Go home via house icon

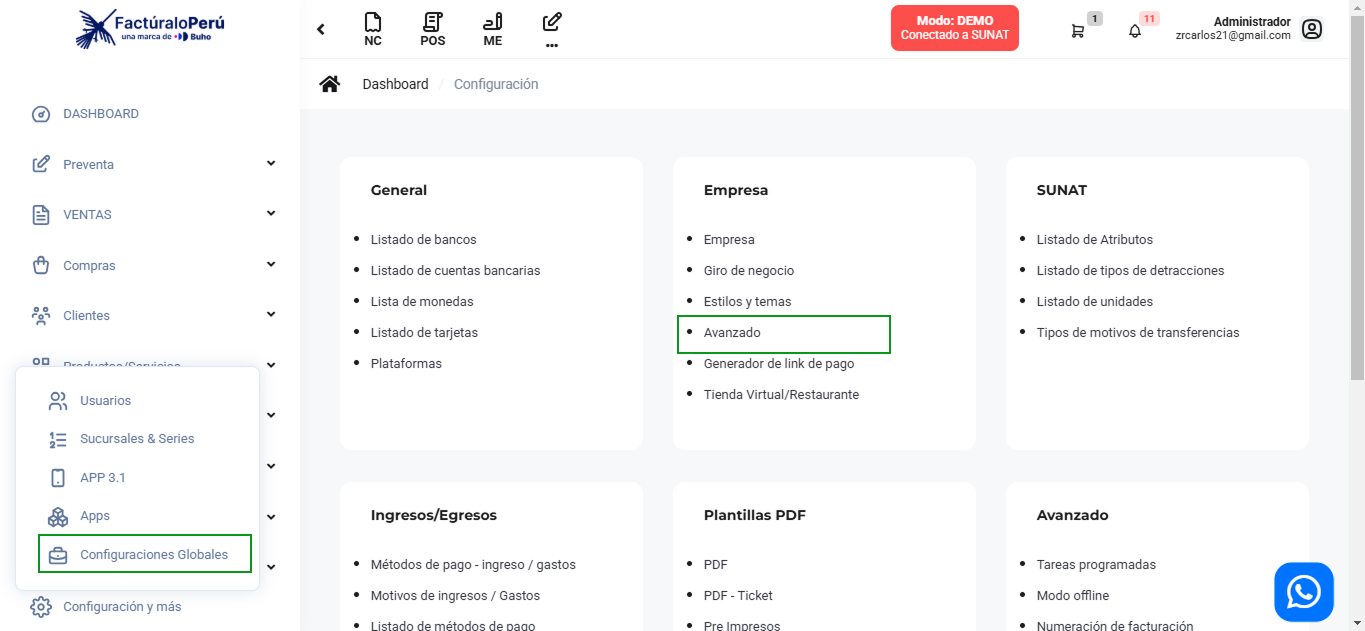329,84
